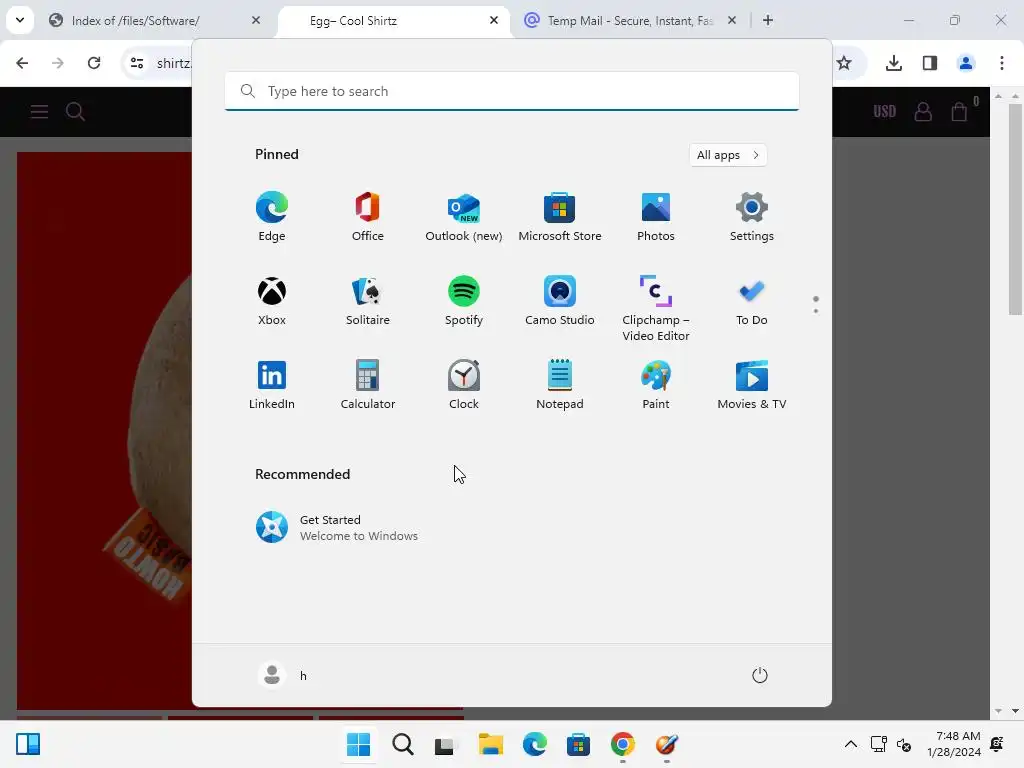Switch to the Temp Mail tab

pos(631,20)
